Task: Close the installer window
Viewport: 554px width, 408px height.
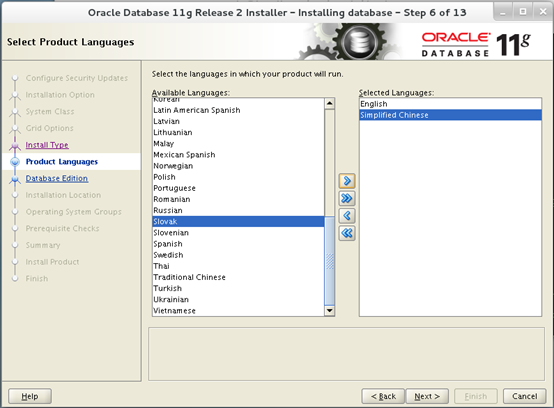Action: 543,12
